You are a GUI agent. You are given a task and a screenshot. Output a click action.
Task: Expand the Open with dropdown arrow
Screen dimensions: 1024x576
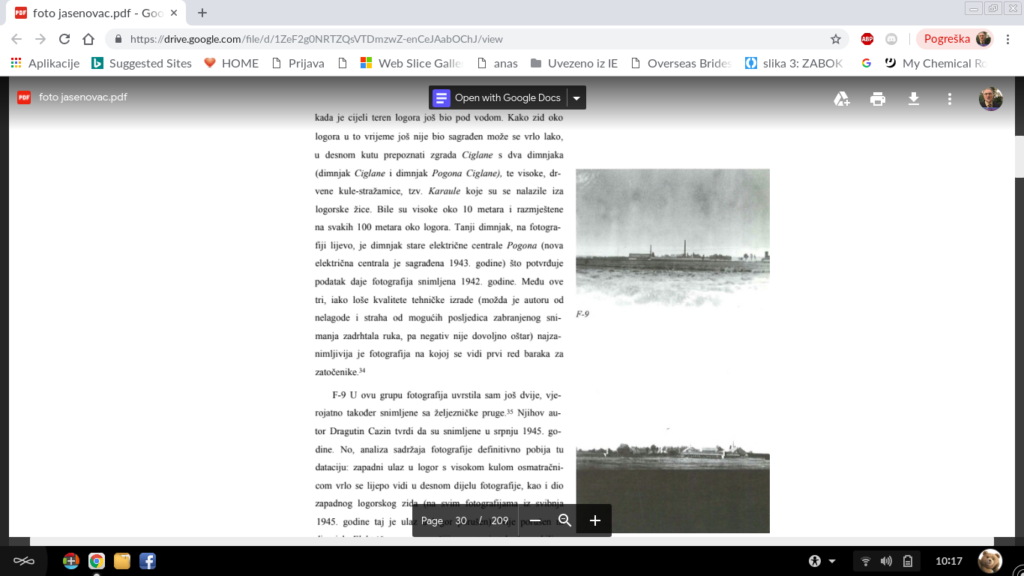[x=575, y=98]
